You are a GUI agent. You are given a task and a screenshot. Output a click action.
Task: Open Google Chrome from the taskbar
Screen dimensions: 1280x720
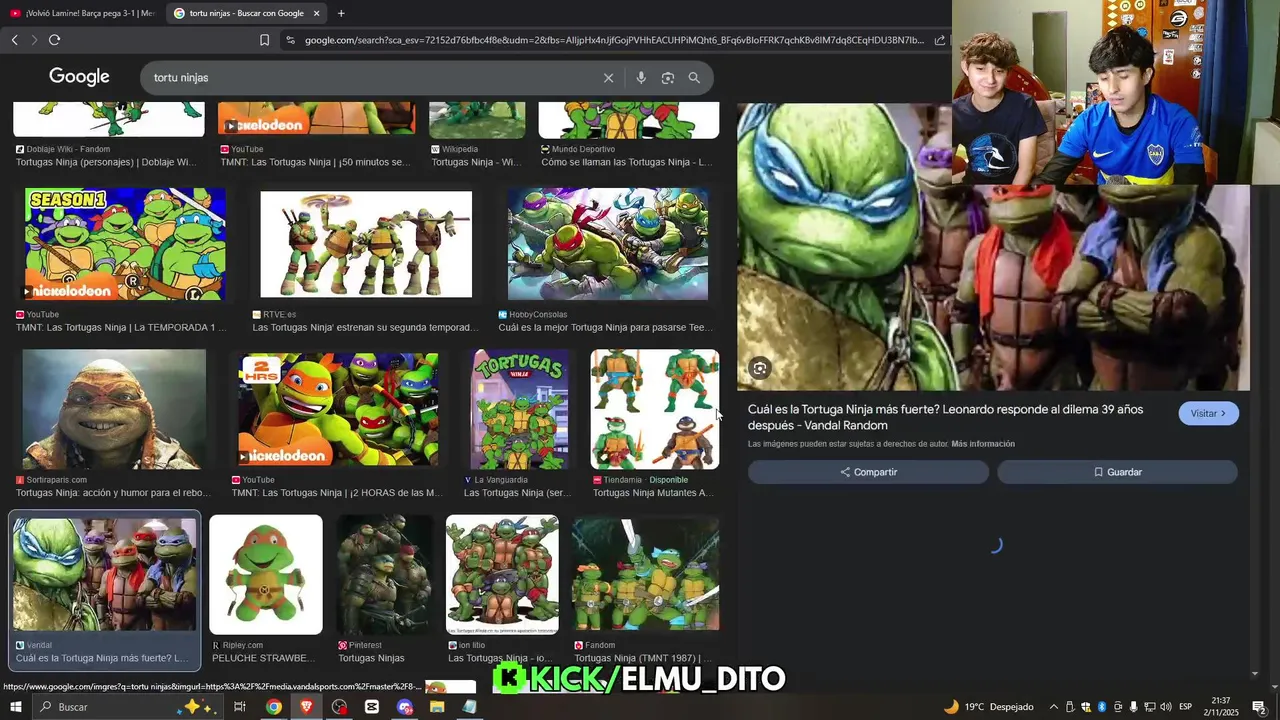click(273, 707)
